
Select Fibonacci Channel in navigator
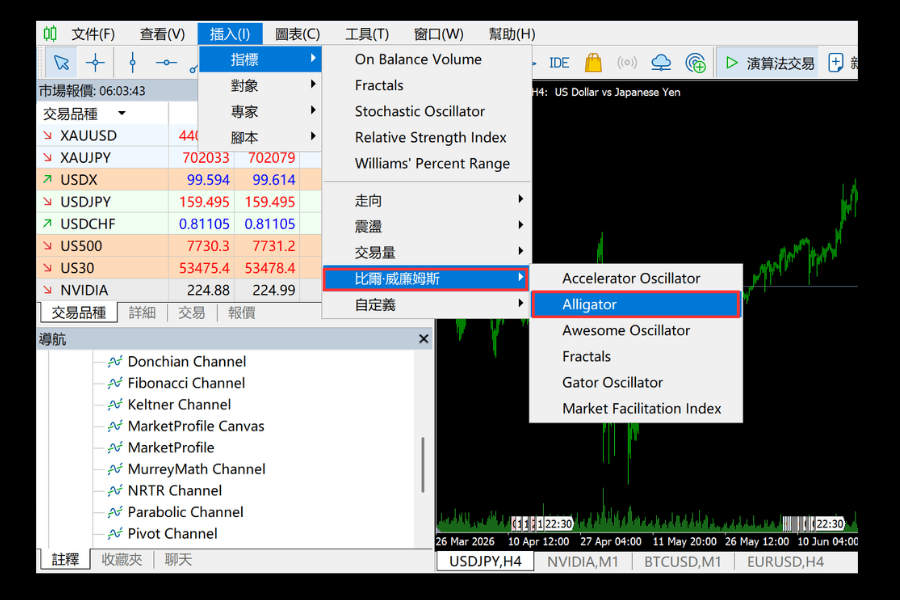click(x=186, y=383)
